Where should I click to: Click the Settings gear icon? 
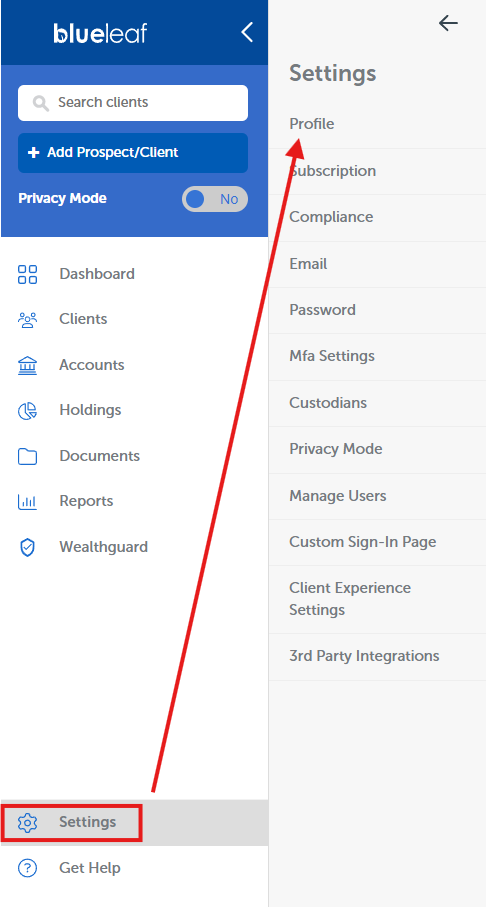(x=27, y=822)
